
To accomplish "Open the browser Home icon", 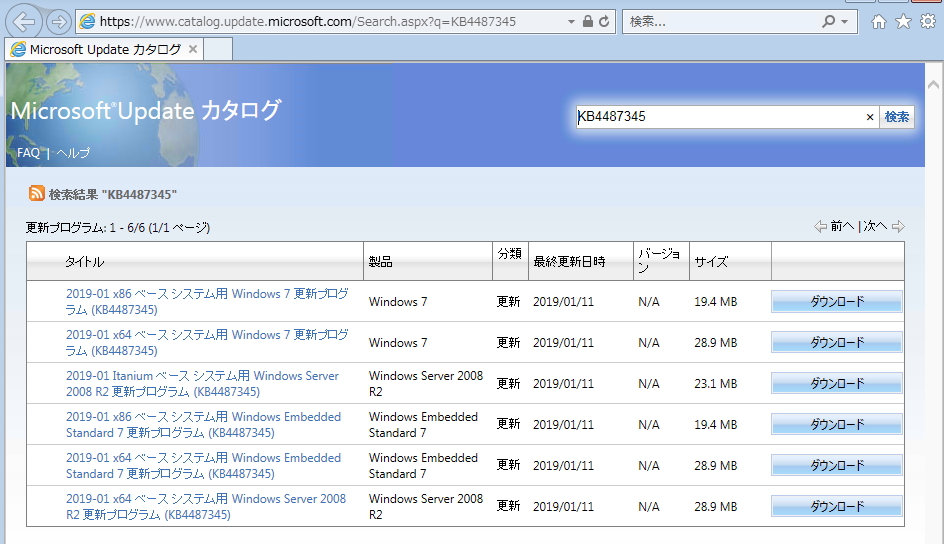I will [878, 22].
